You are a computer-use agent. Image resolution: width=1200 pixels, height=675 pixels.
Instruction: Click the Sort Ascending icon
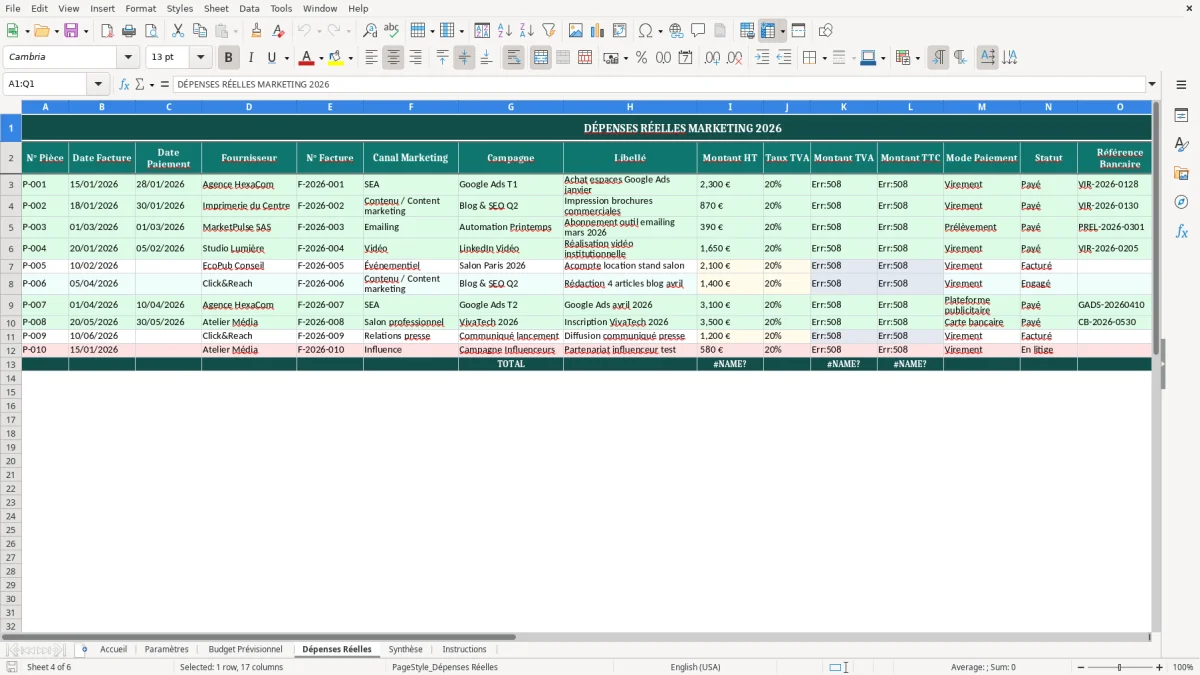click(x=505, y=31)
